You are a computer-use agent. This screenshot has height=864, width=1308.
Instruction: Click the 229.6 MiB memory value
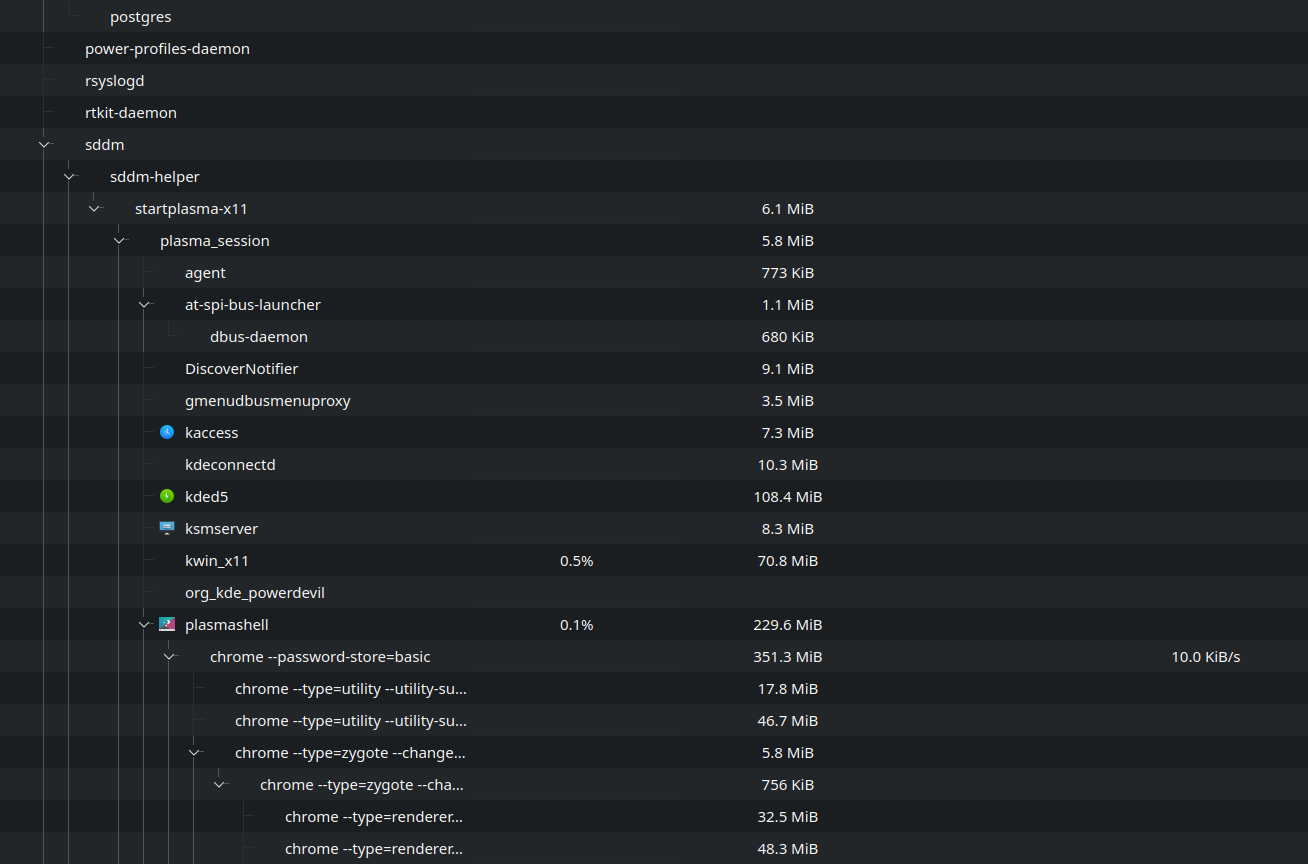pos(788,624)
